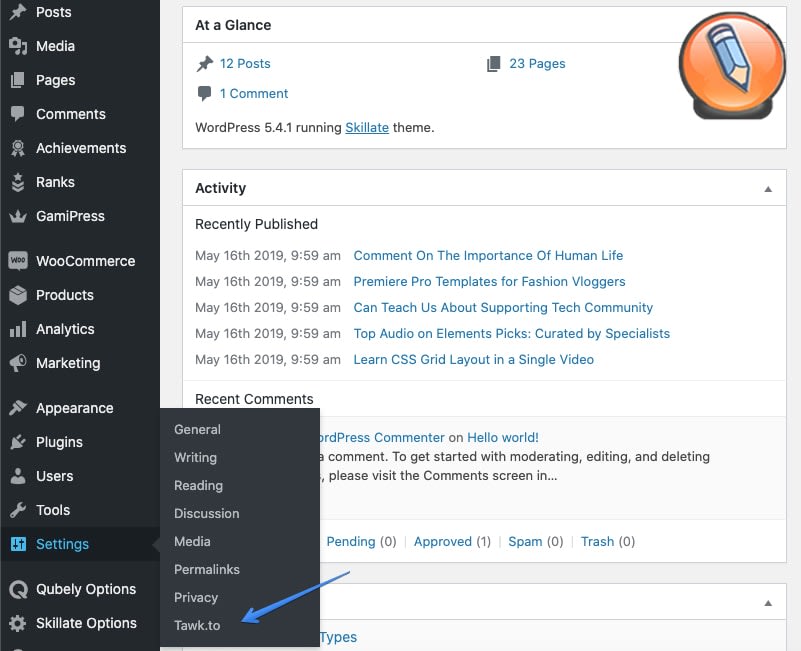Click the Users person icon
The height and width of the screenshot is (651, 801).
coord(18,476)
